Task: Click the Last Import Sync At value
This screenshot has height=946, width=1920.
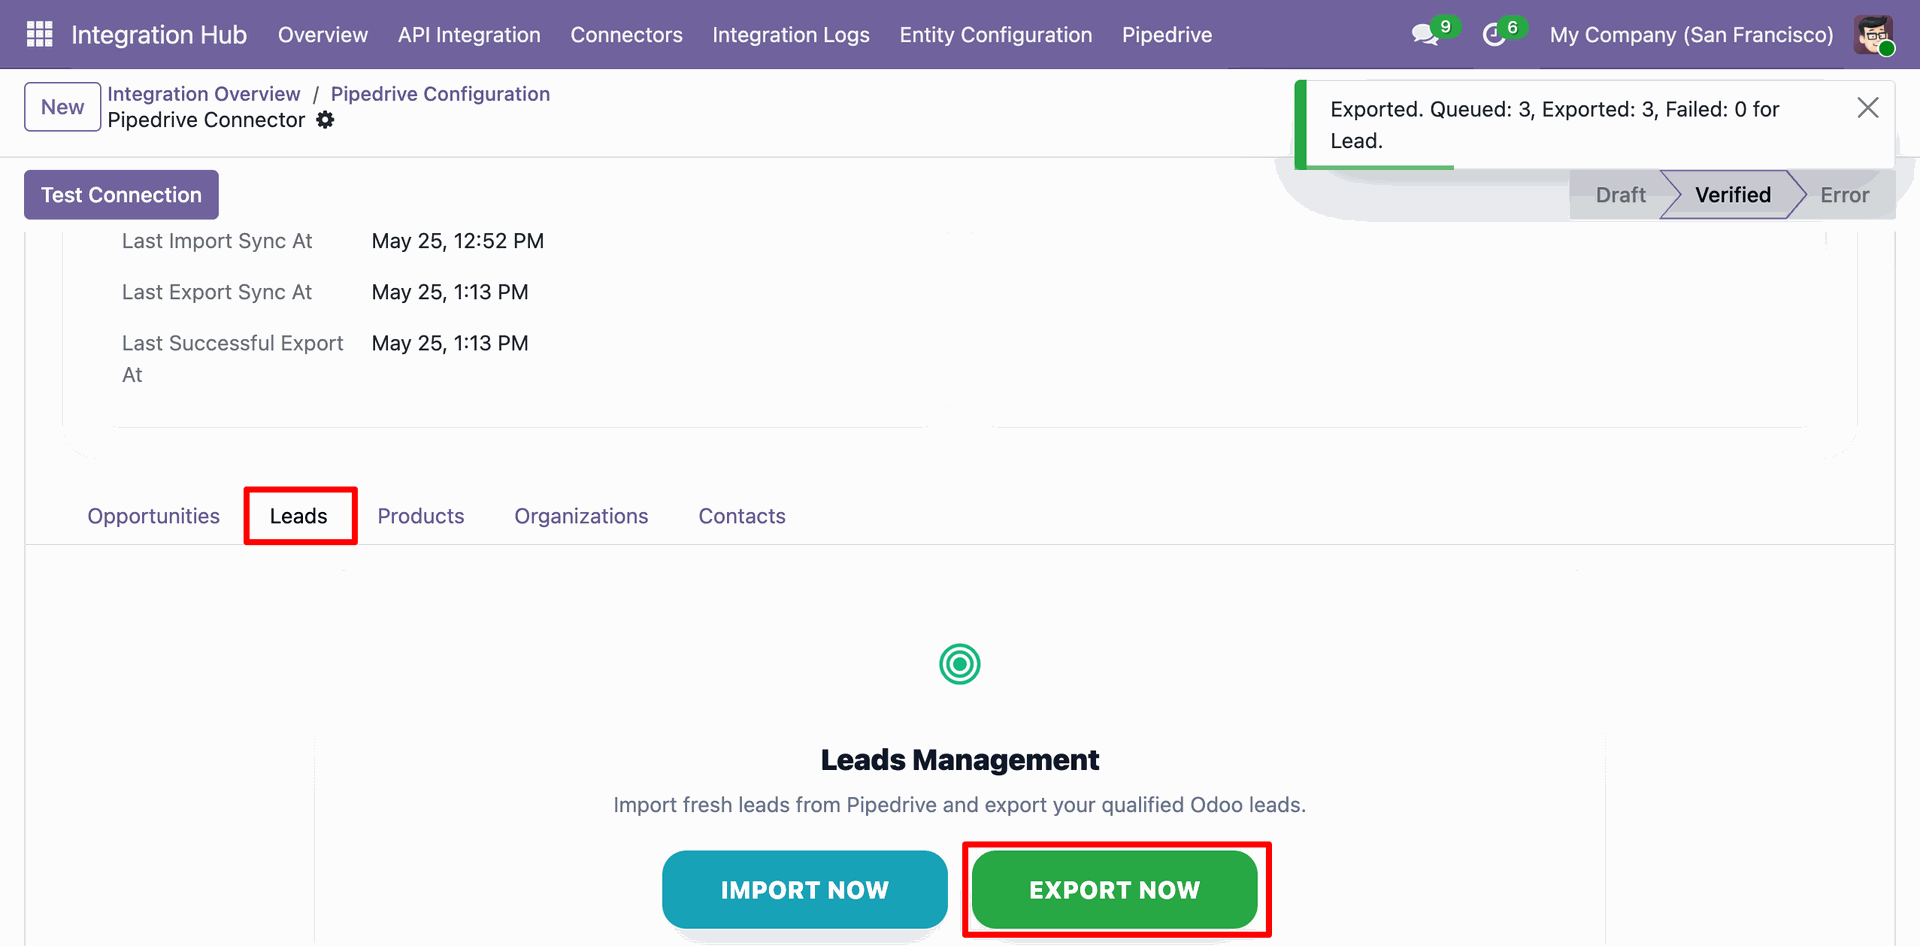Action: point(458,241)
